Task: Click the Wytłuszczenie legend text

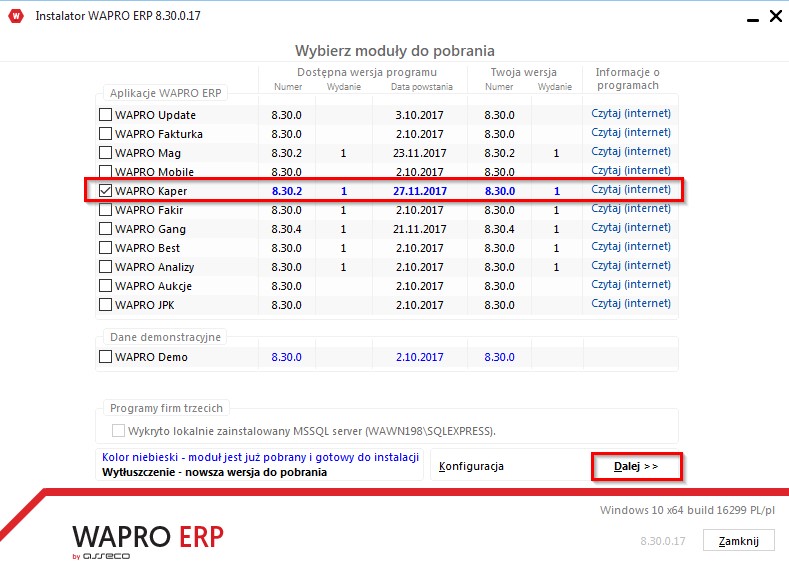Action: click(x=214, y=472)
